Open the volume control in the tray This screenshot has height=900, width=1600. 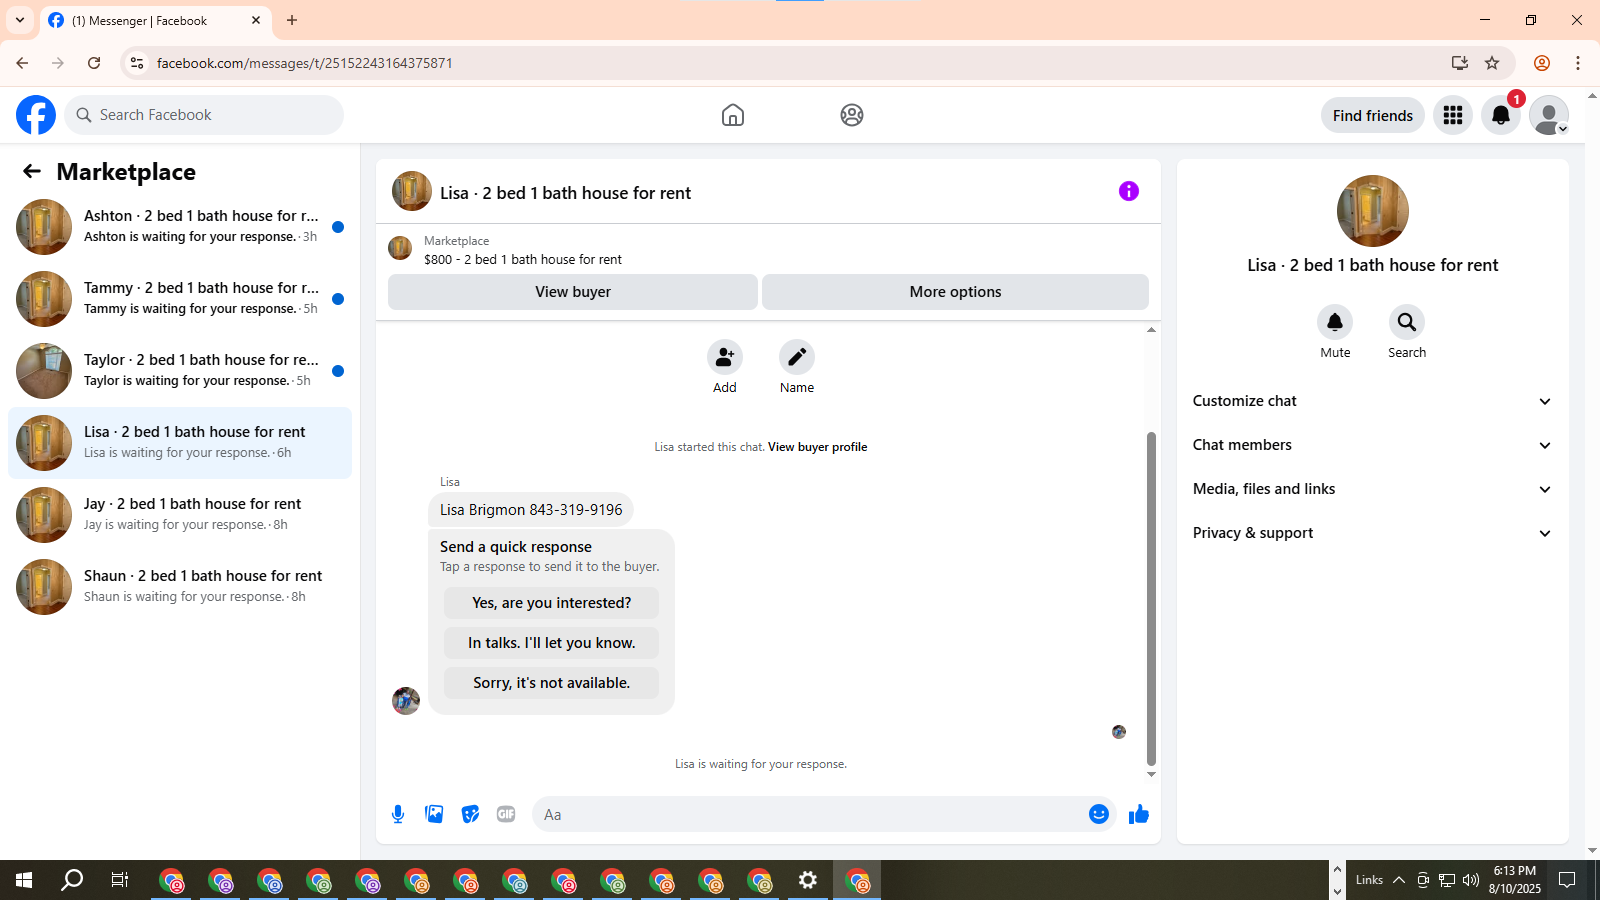(x=1470, y=880)
